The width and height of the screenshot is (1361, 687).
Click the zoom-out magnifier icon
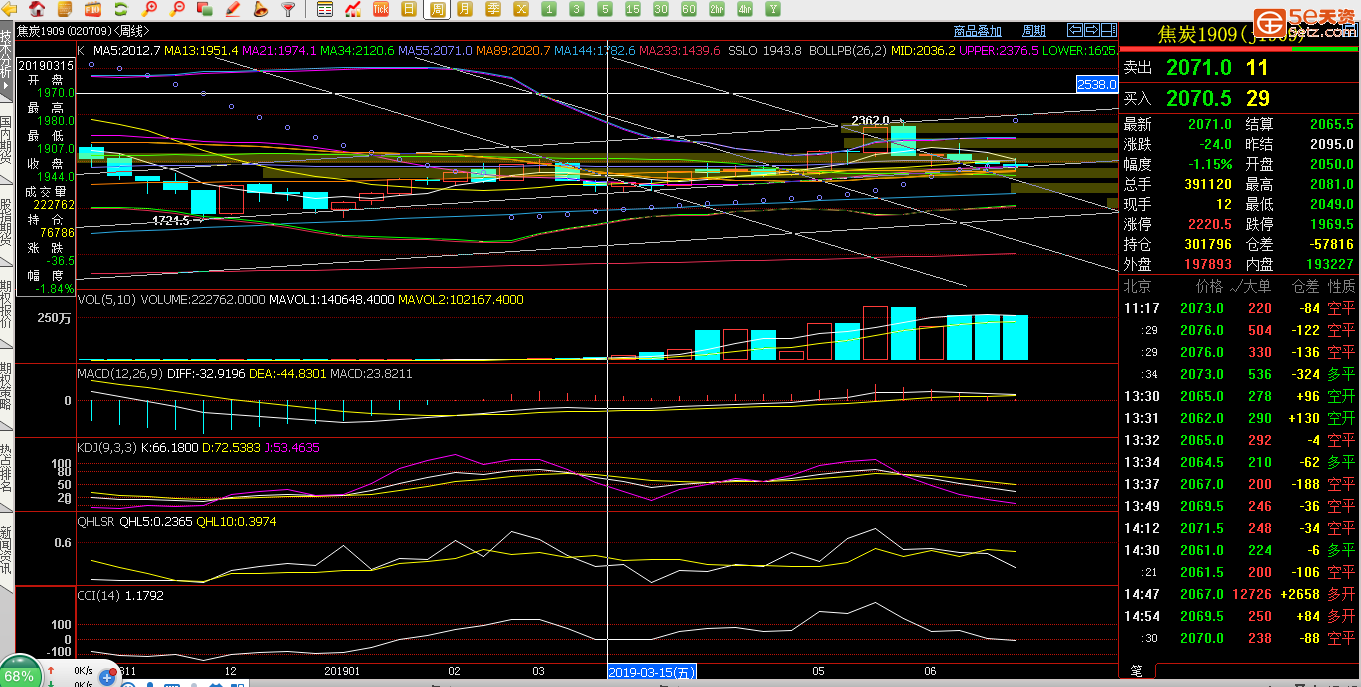178,9
